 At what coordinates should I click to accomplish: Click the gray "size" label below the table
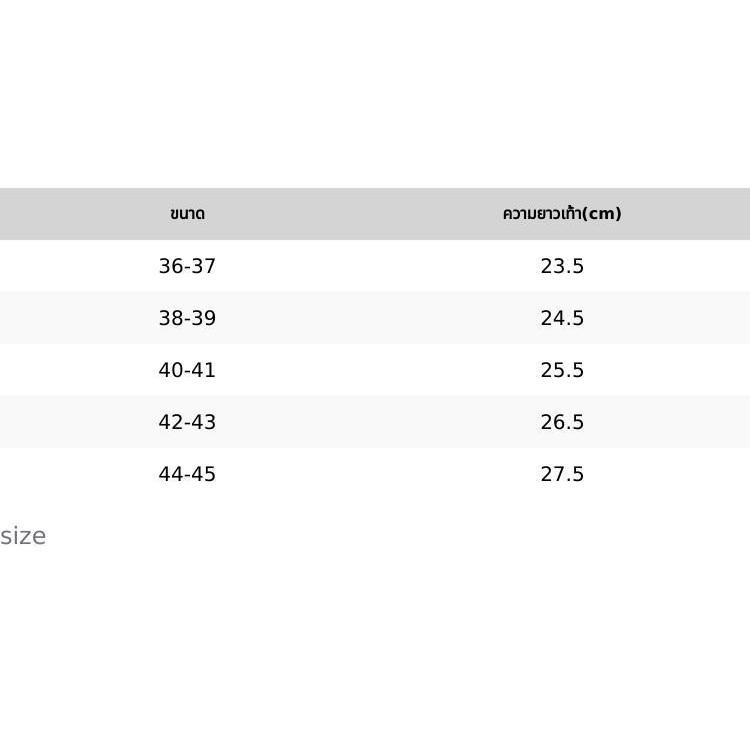[x=23, y=536]
